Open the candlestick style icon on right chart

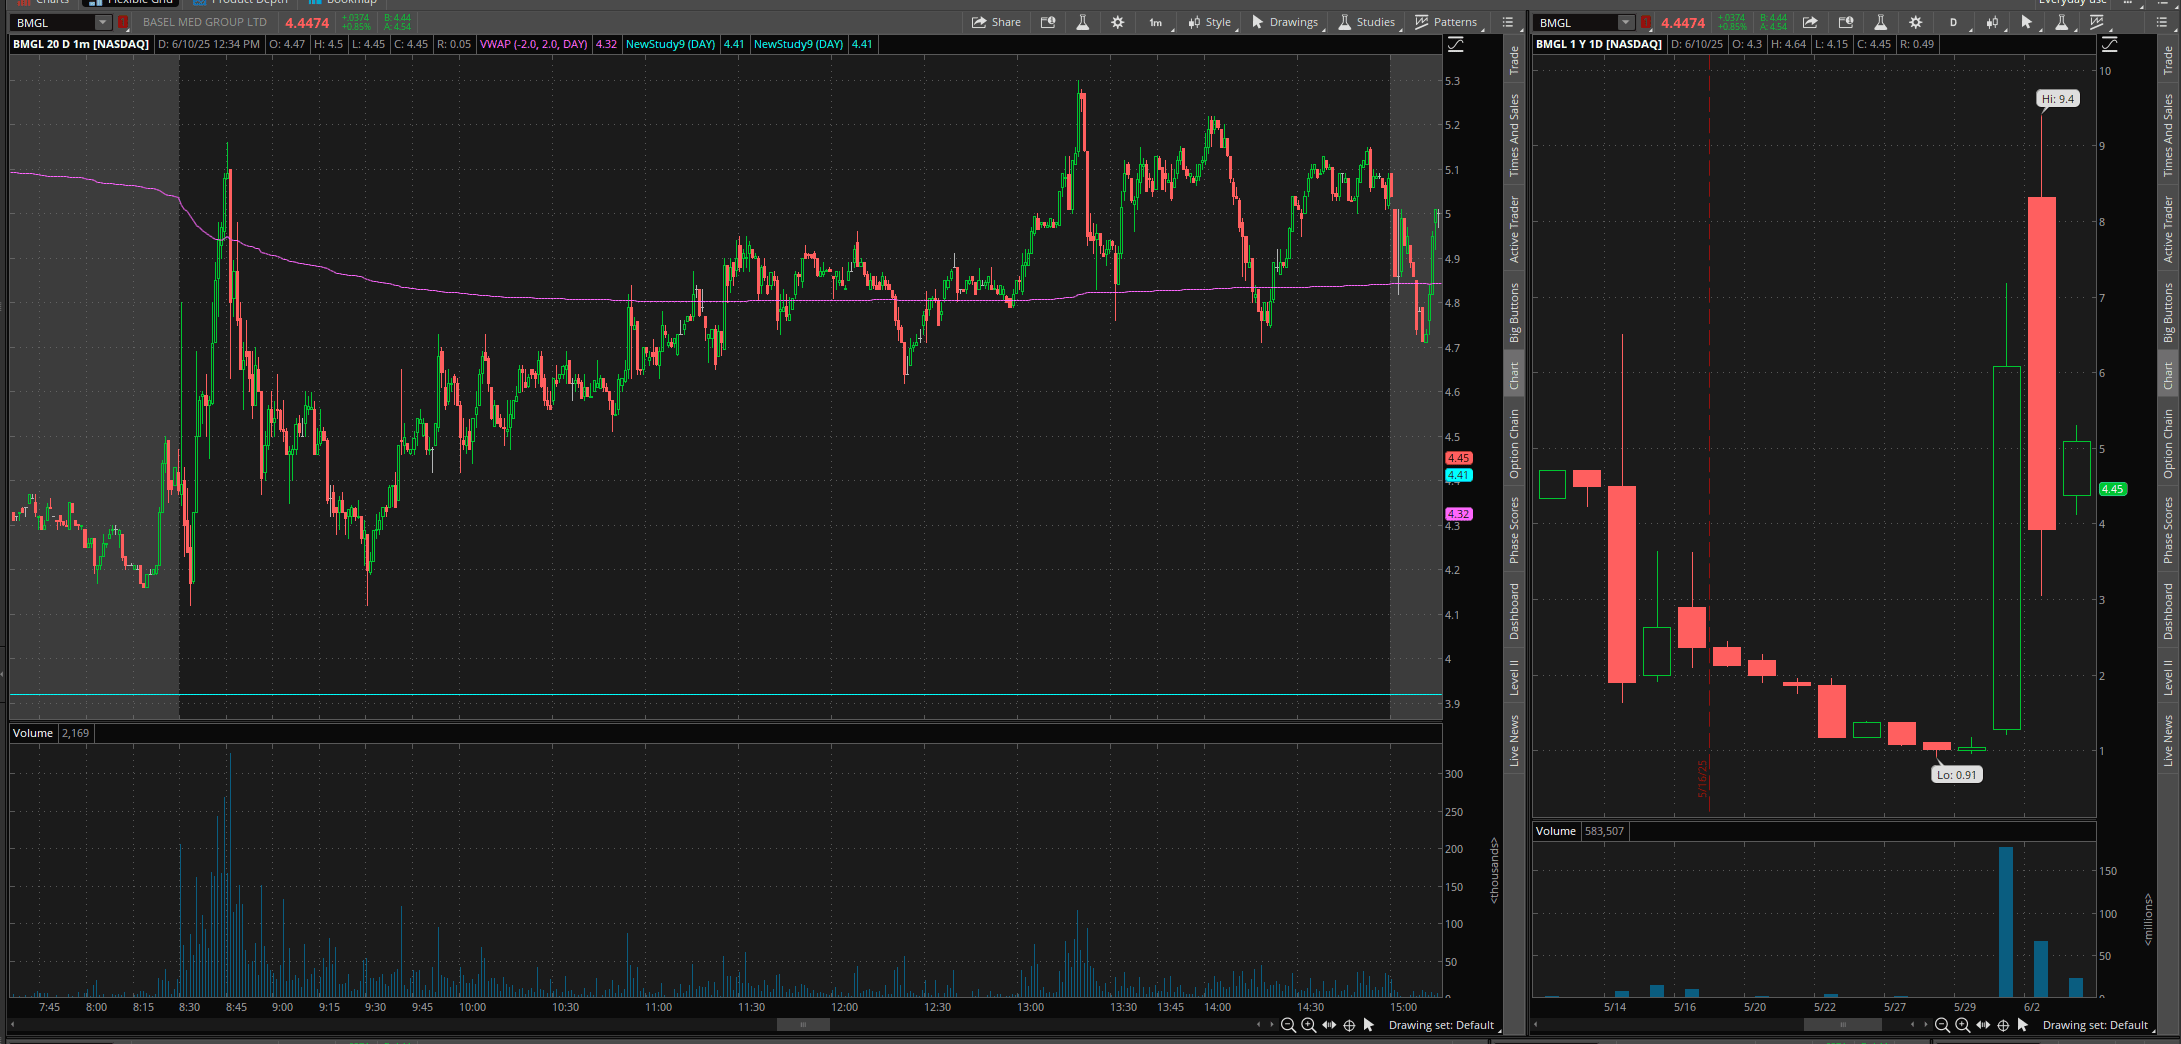(1992, 22)
